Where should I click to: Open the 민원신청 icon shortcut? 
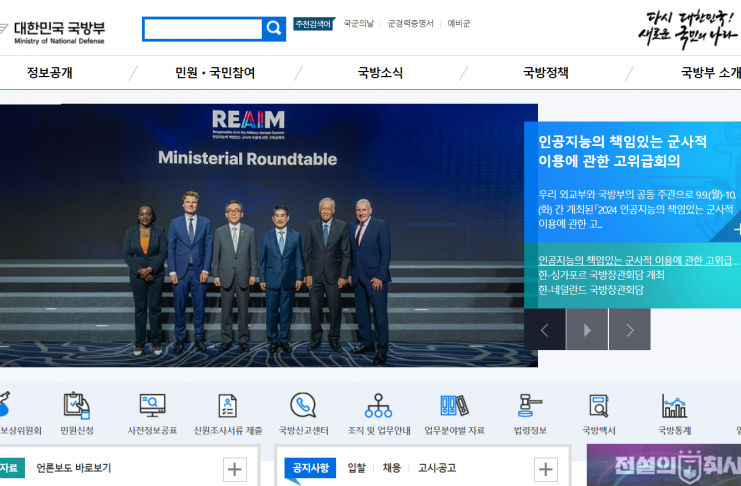(77, 406)
